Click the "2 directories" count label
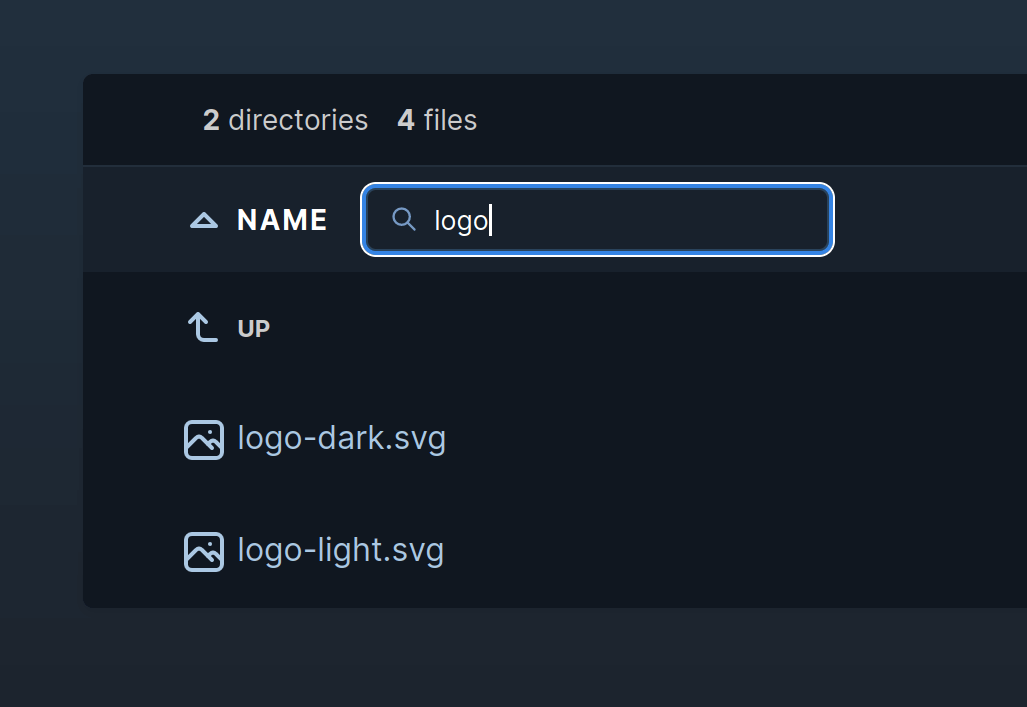1027x707 pixels. (286, 120)
